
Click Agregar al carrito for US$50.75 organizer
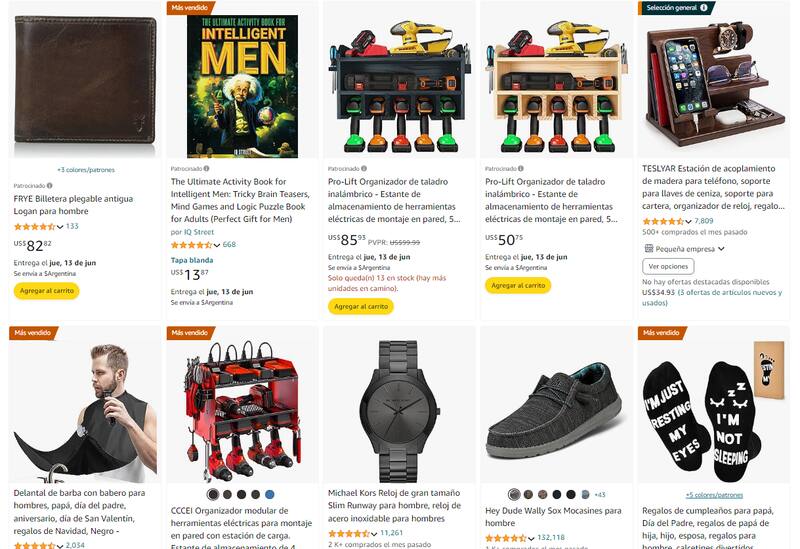[518, 285]
